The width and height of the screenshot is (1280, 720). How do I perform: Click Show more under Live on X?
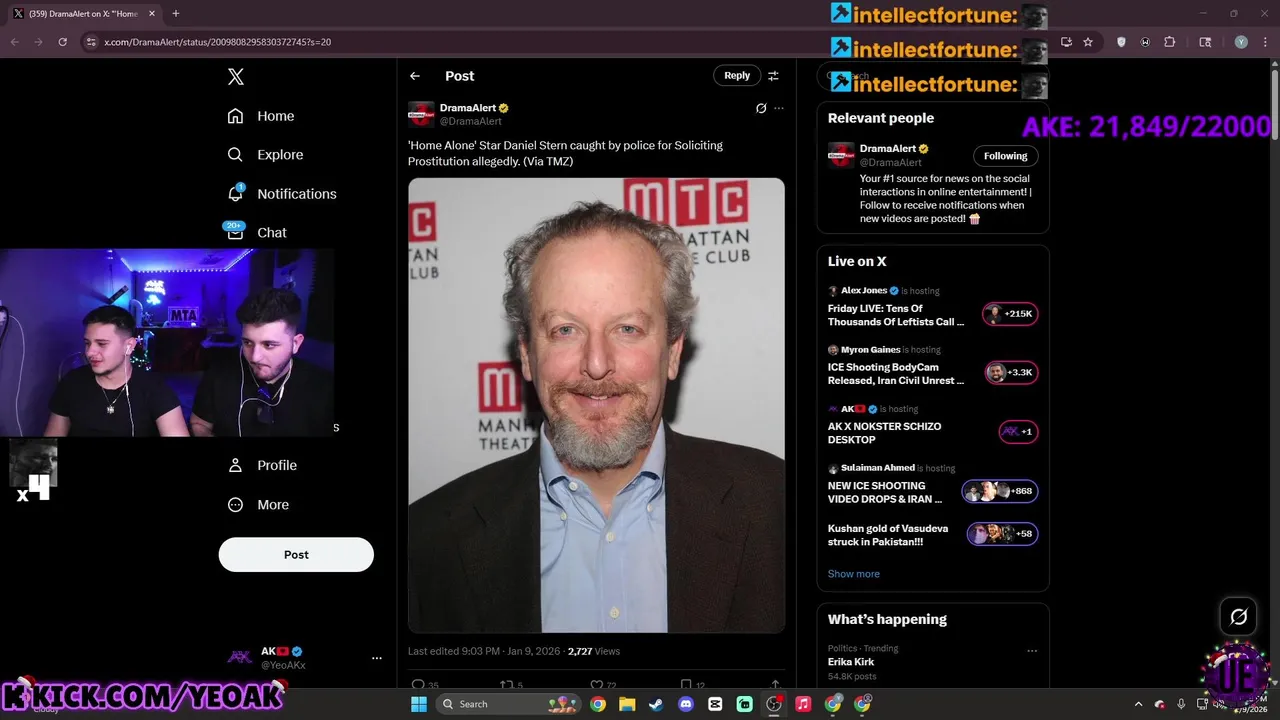click(854, 574)
